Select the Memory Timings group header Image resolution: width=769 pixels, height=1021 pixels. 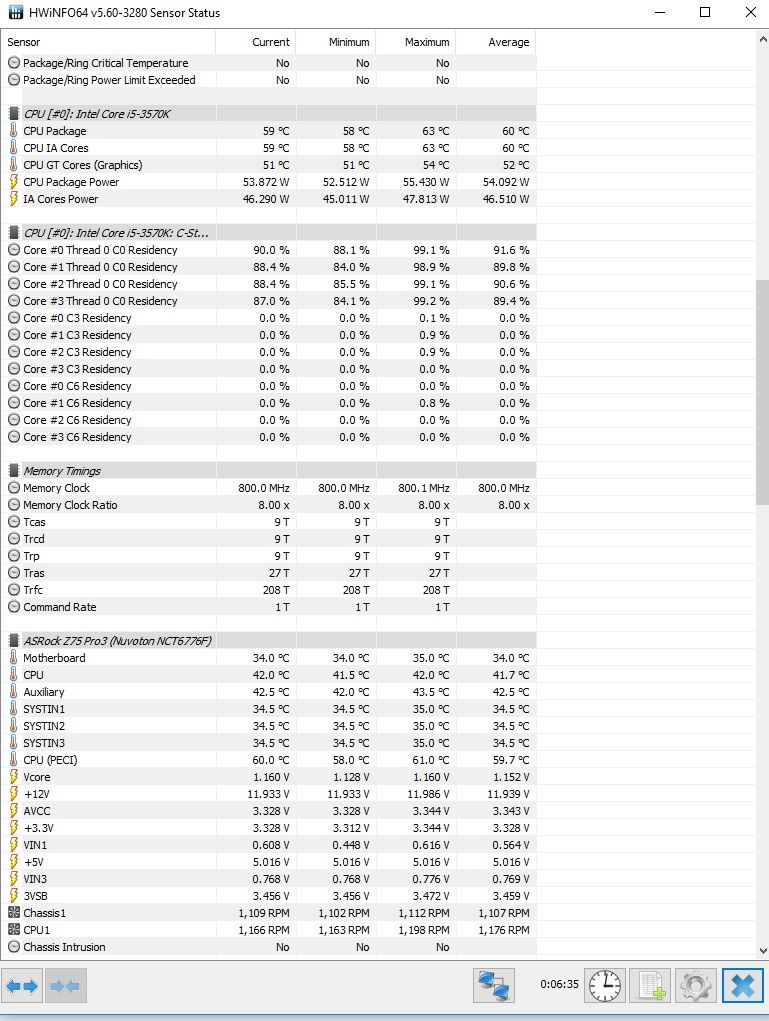(272, 471)
